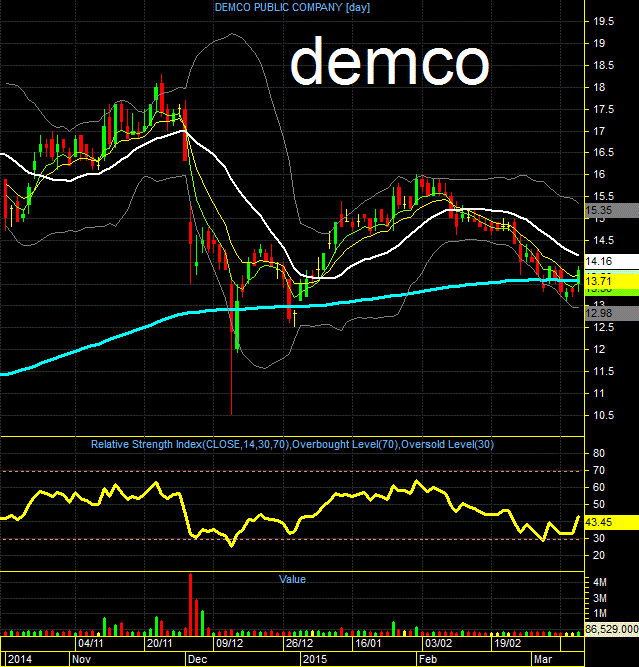This screenshot has width=639, height=667.
Task: Click the Mar month label
Action: click(x=543, y=659)
